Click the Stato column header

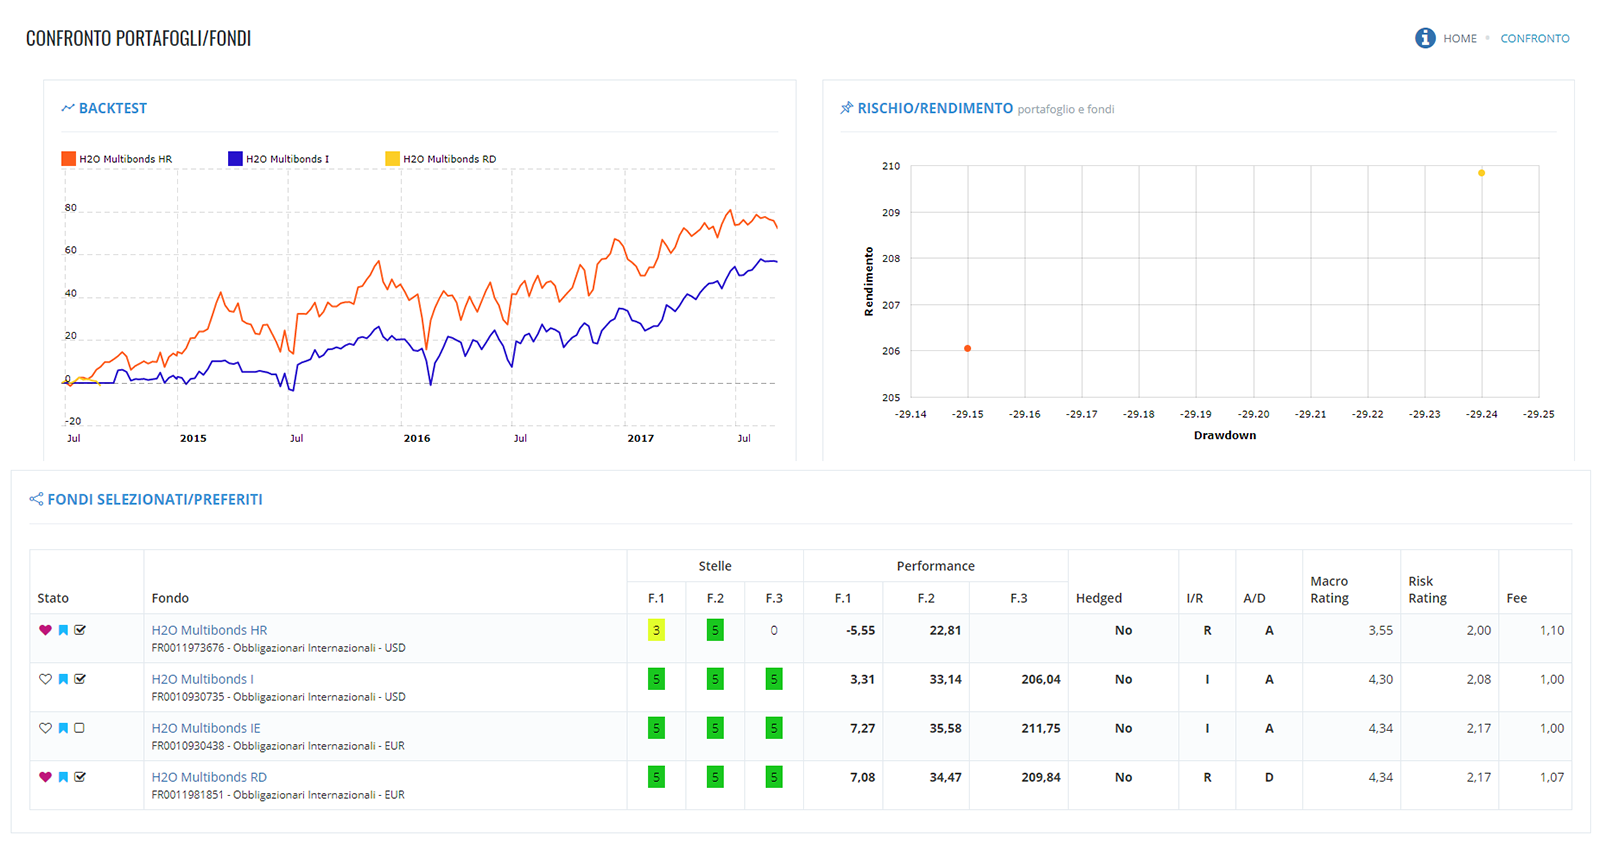pos(53,598)
